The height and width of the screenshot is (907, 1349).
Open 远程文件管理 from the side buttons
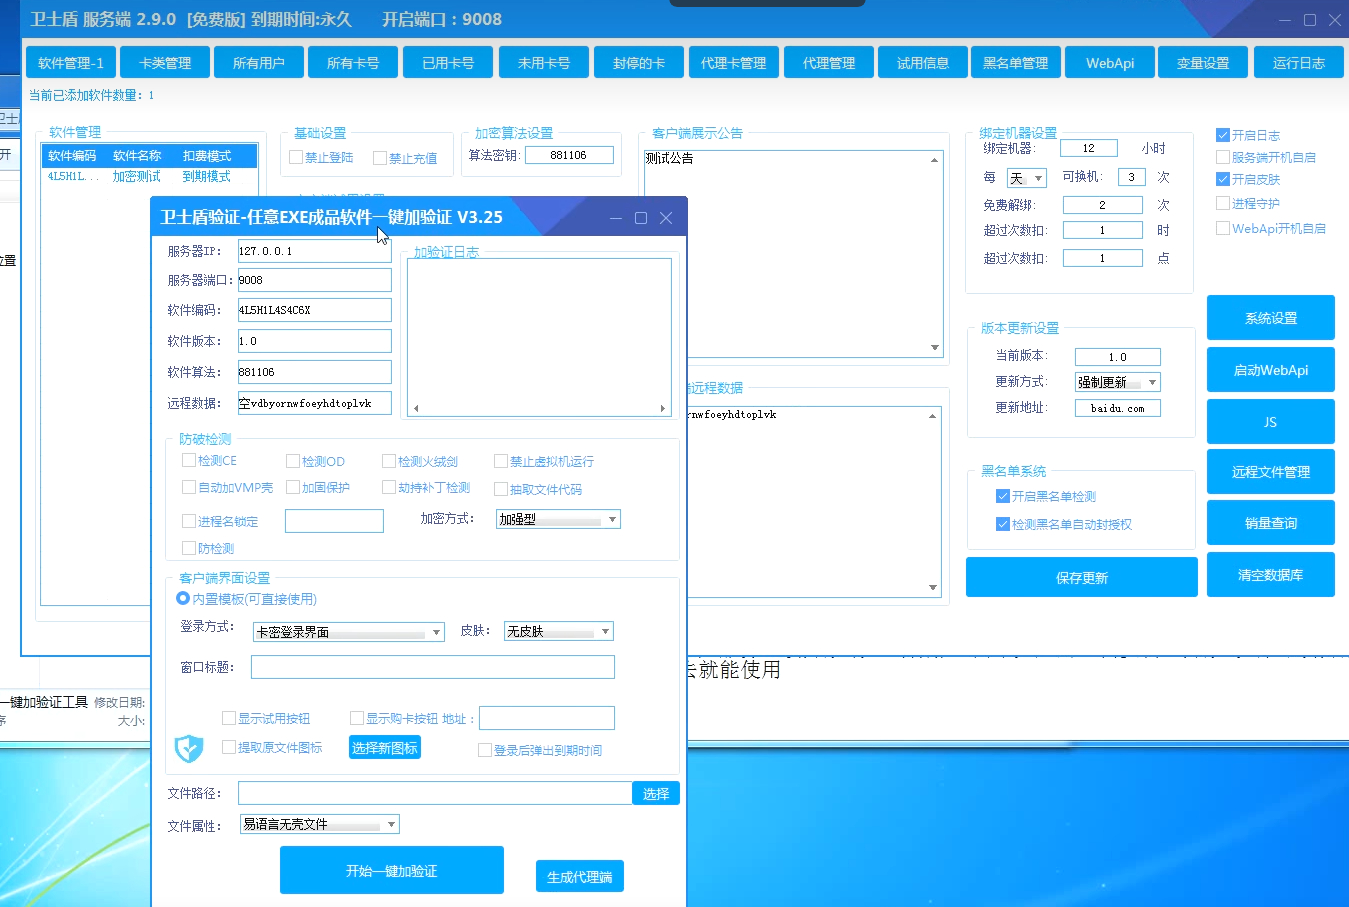[1270, 472]
